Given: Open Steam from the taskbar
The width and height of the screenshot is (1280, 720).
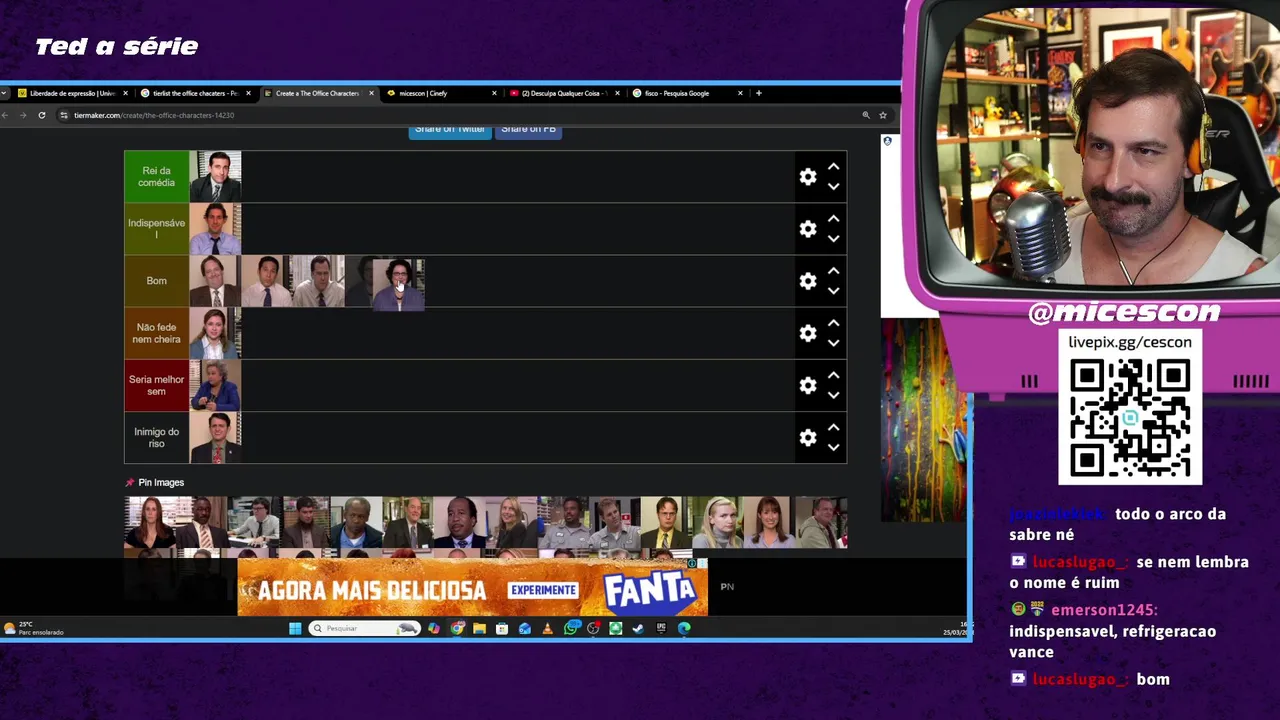Looking at the screenshot, I should (638, 628).
